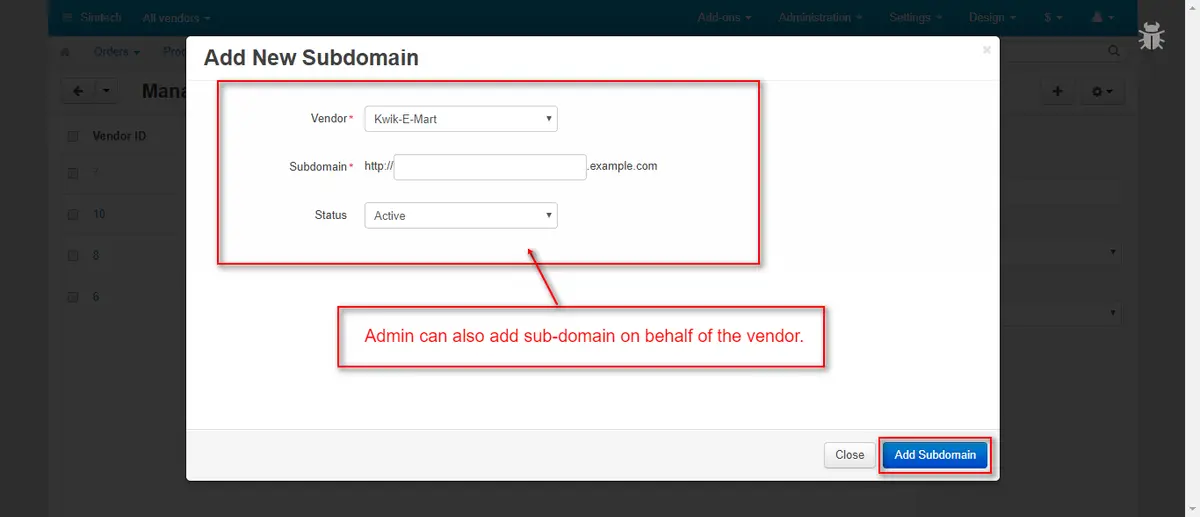Viewport: 1200px width, 517px height.
Task: Click the Close button in dialog footer
Action: coord(849,455)
